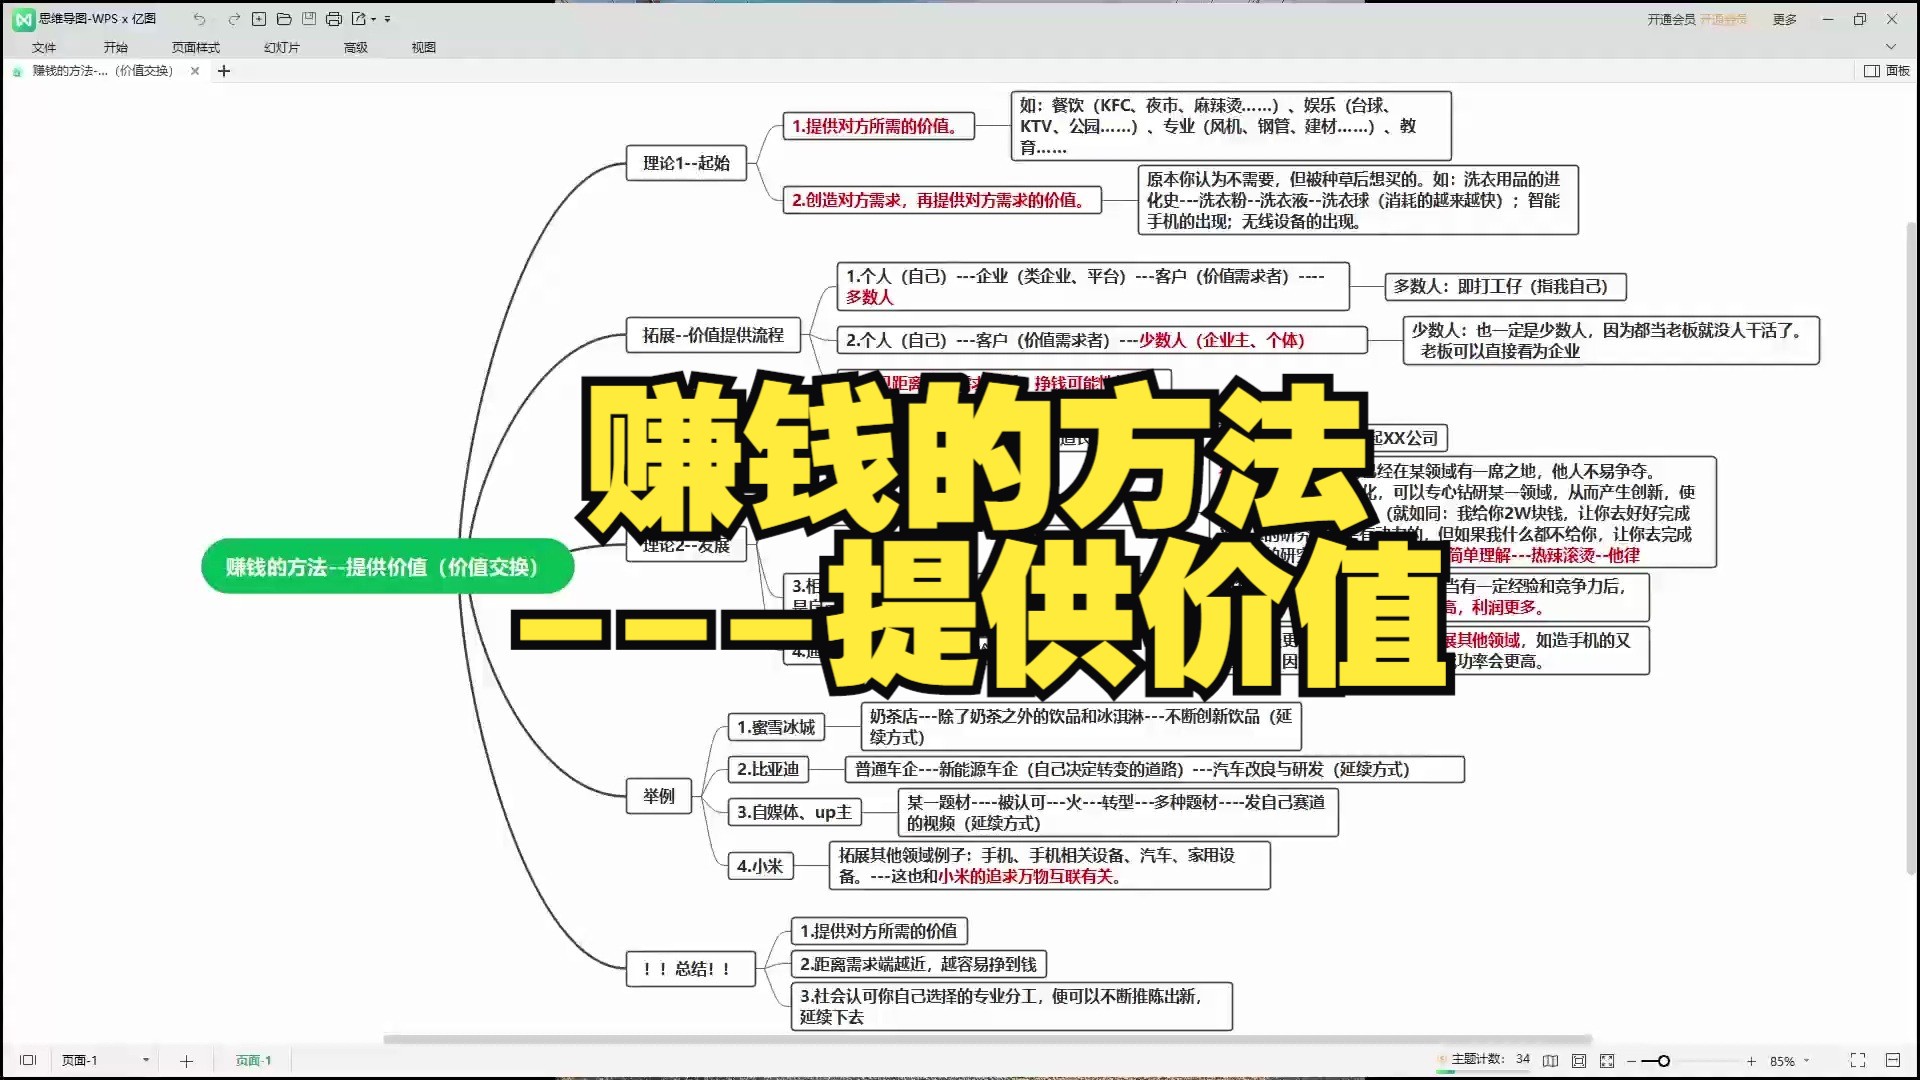Viewport: 1920px width, 1080px height.
Task: Switch to the 页面样式 ribbon tab
Action: click(195, 47)
